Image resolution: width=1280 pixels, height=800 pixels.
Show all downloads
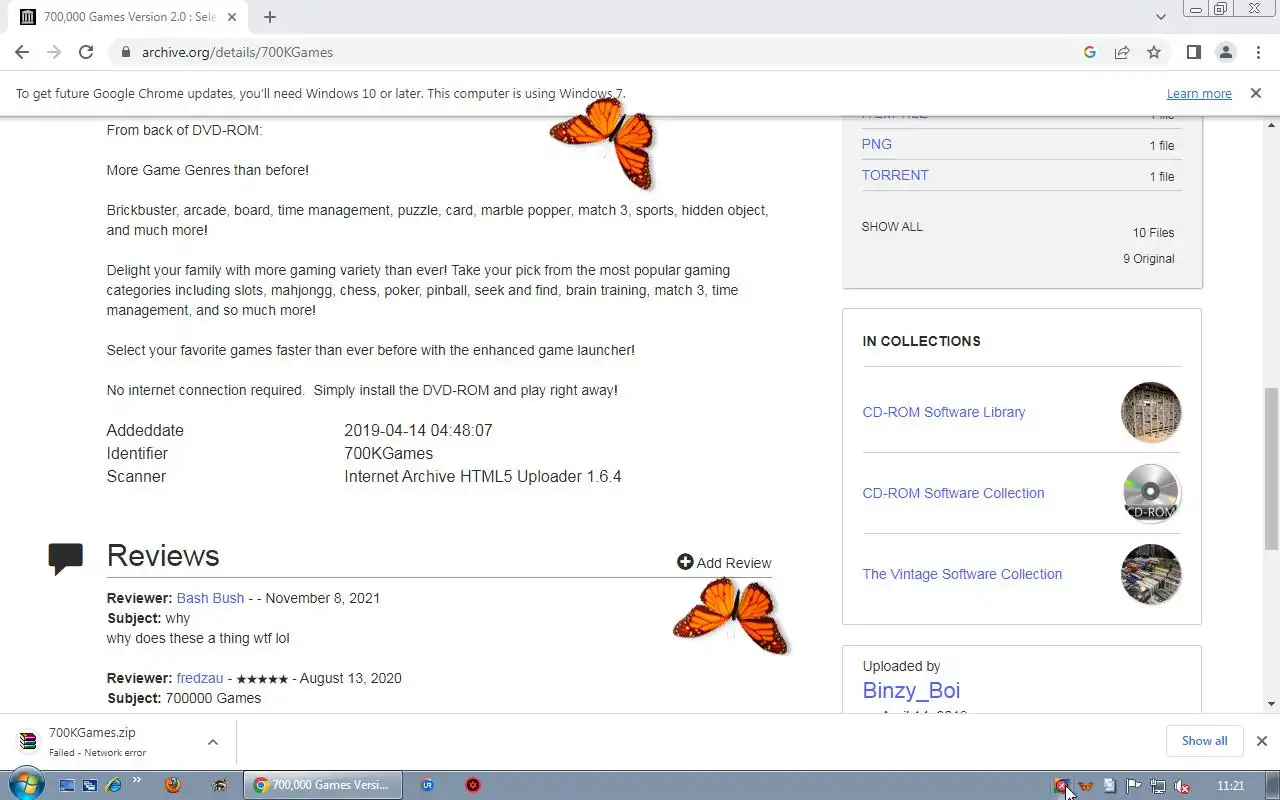click(1204, 741)
